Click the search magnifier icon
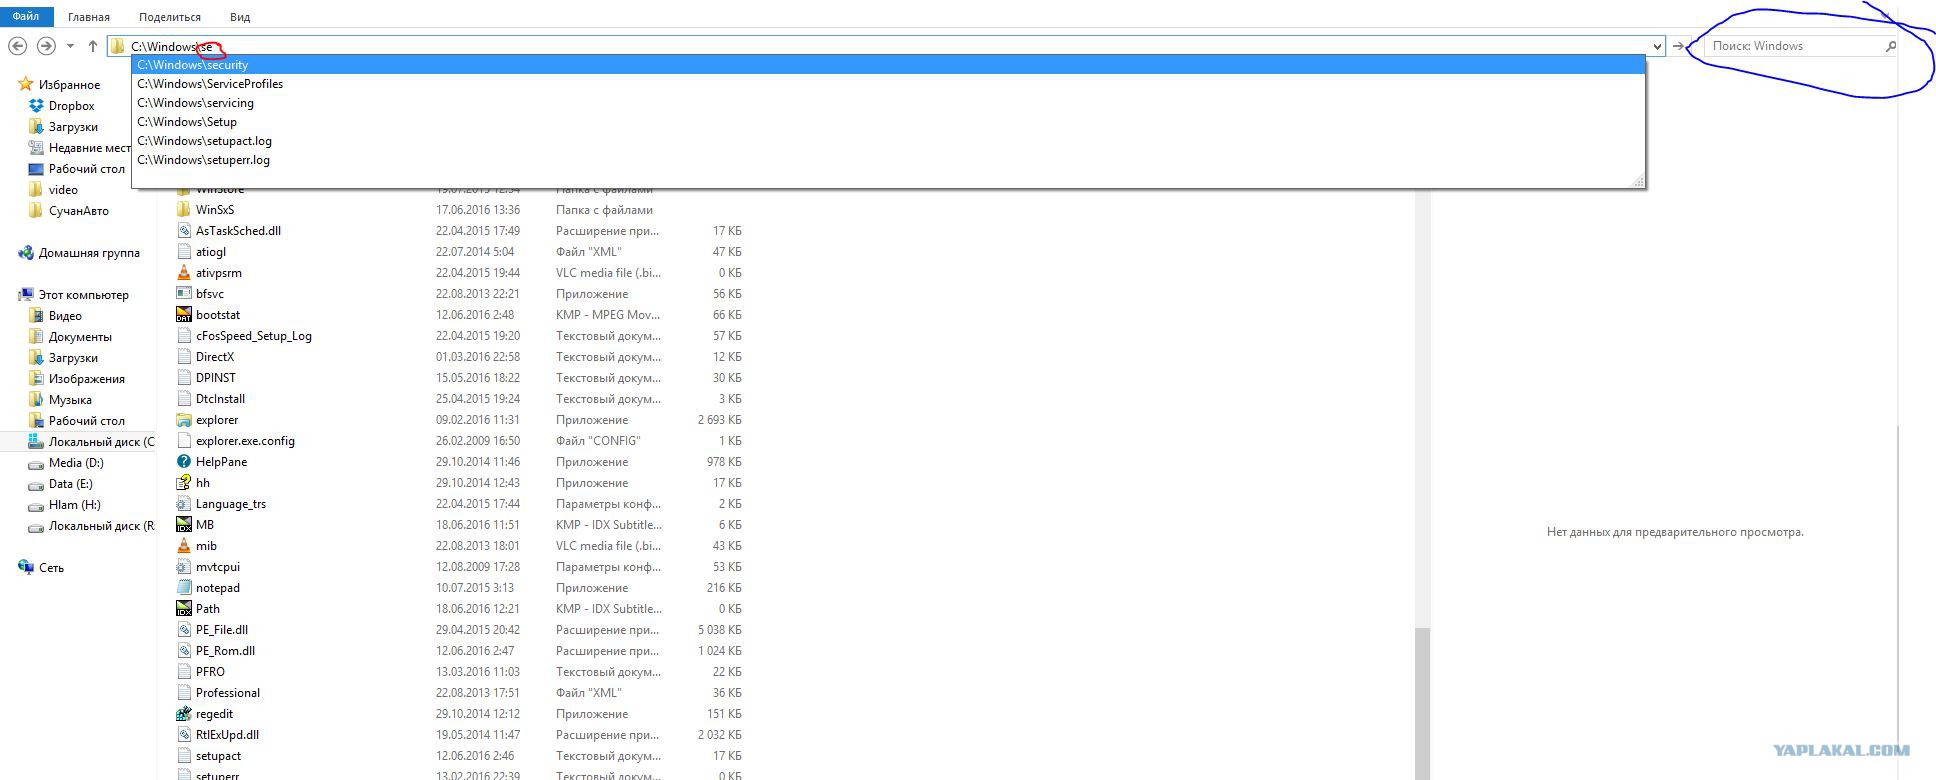The image size is (1936, 780). point(1890,46)
